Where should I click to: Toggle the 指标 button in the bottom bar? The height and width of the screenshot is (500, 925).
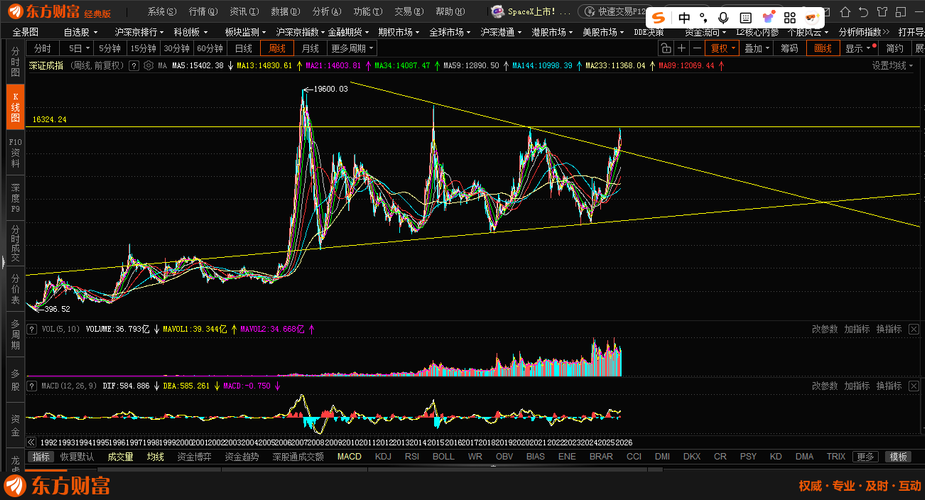click(x=41, y=457)
